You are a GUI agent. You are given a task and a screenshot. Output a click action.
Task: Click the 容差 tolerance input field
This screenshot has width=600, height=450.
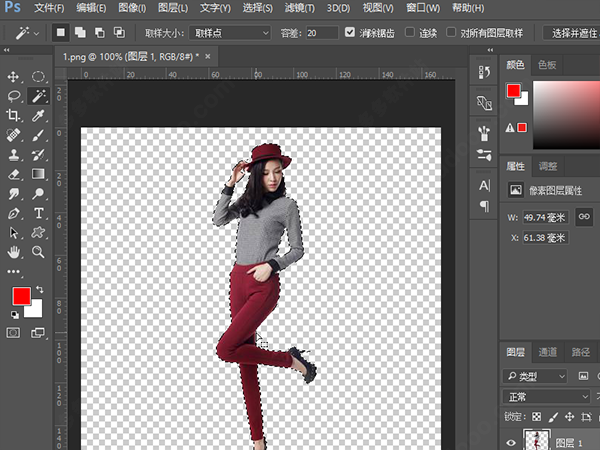[x=322, y=33]
